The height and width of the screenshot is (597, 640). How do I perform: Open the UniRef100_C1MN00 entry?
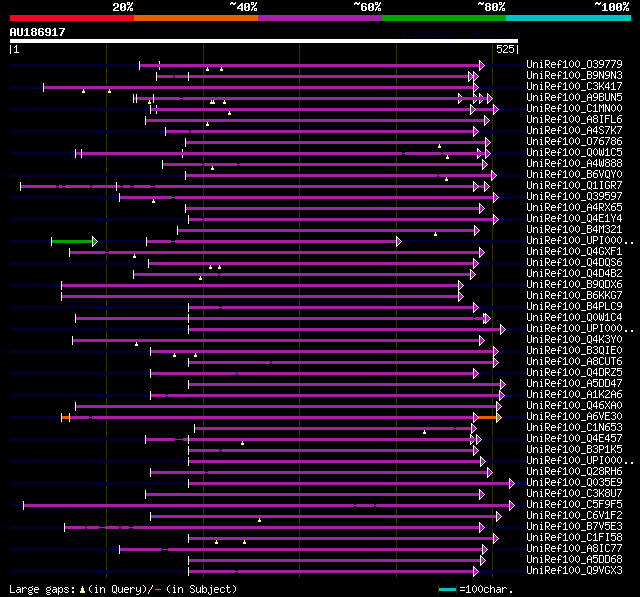coord(574,109)
